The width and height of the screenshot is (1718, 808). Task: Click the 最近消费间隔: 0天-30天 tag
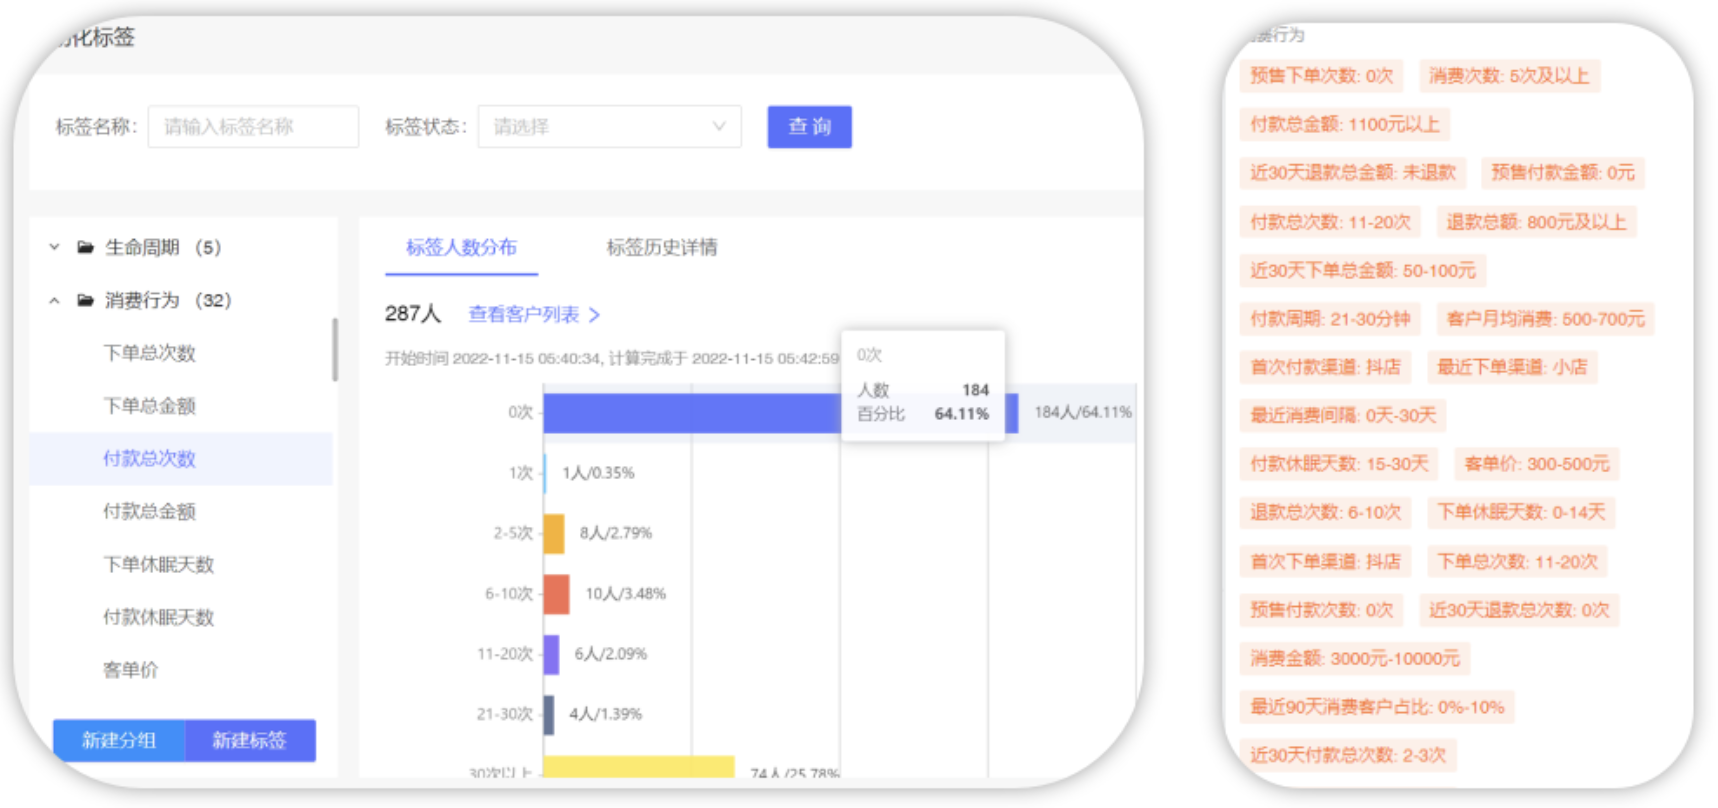point(1343,415)
